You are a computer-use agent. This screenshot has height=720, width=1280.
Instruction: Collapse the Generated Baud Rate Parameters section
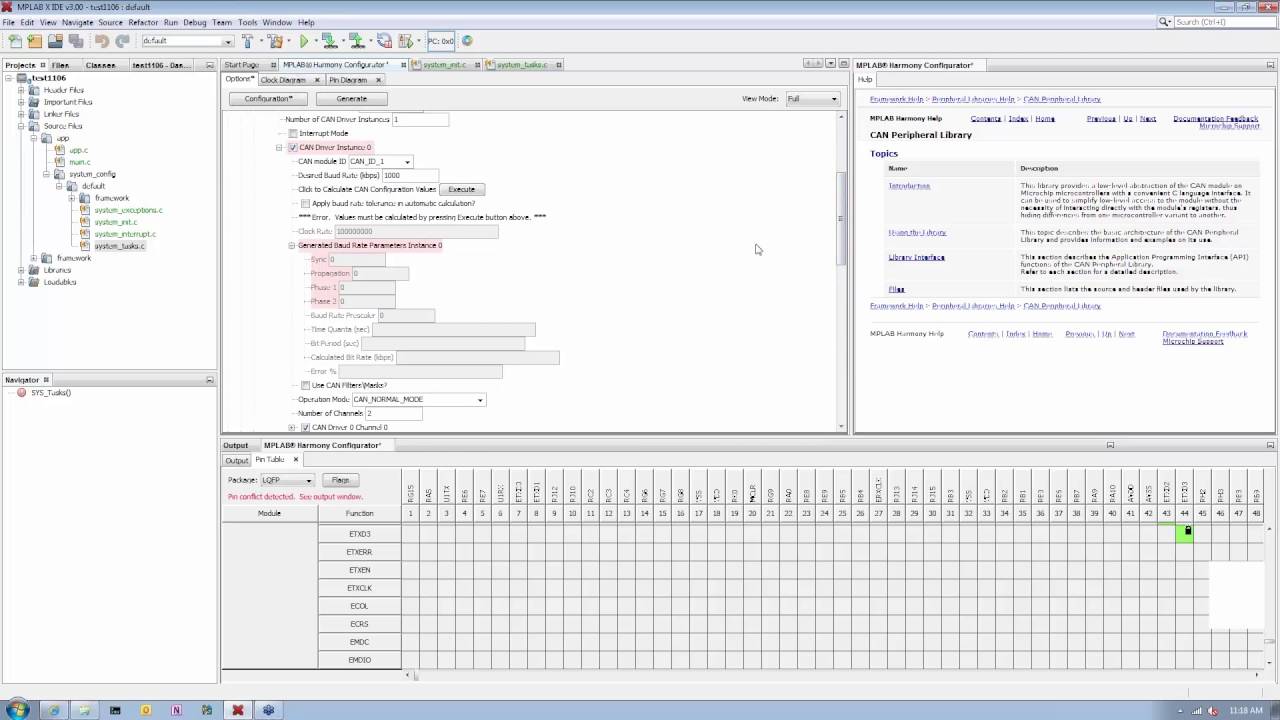(x=292, y=245)
